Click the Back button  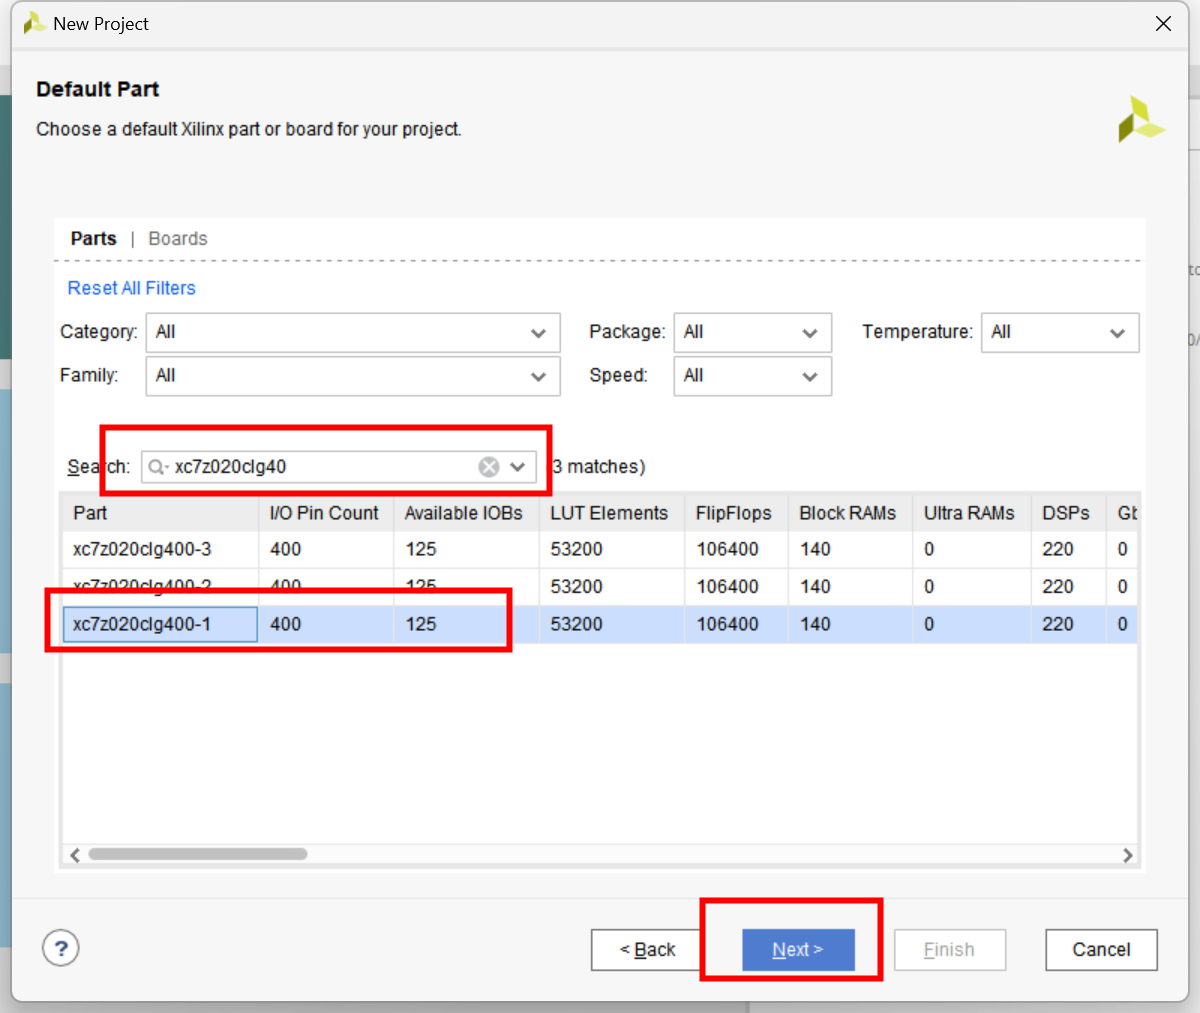pyautogui.click(x=647, y=950)
